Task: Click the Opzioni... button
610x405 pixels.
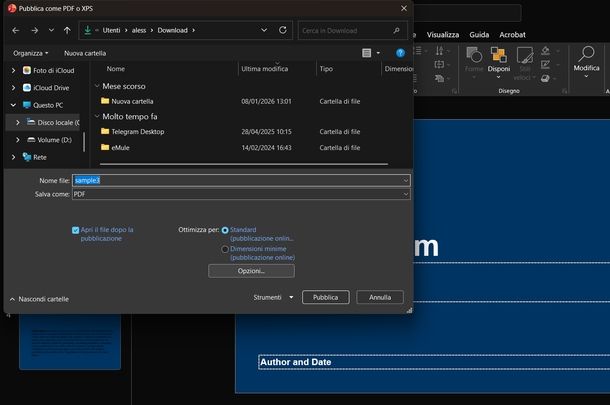Action: [x=251, y=271]
